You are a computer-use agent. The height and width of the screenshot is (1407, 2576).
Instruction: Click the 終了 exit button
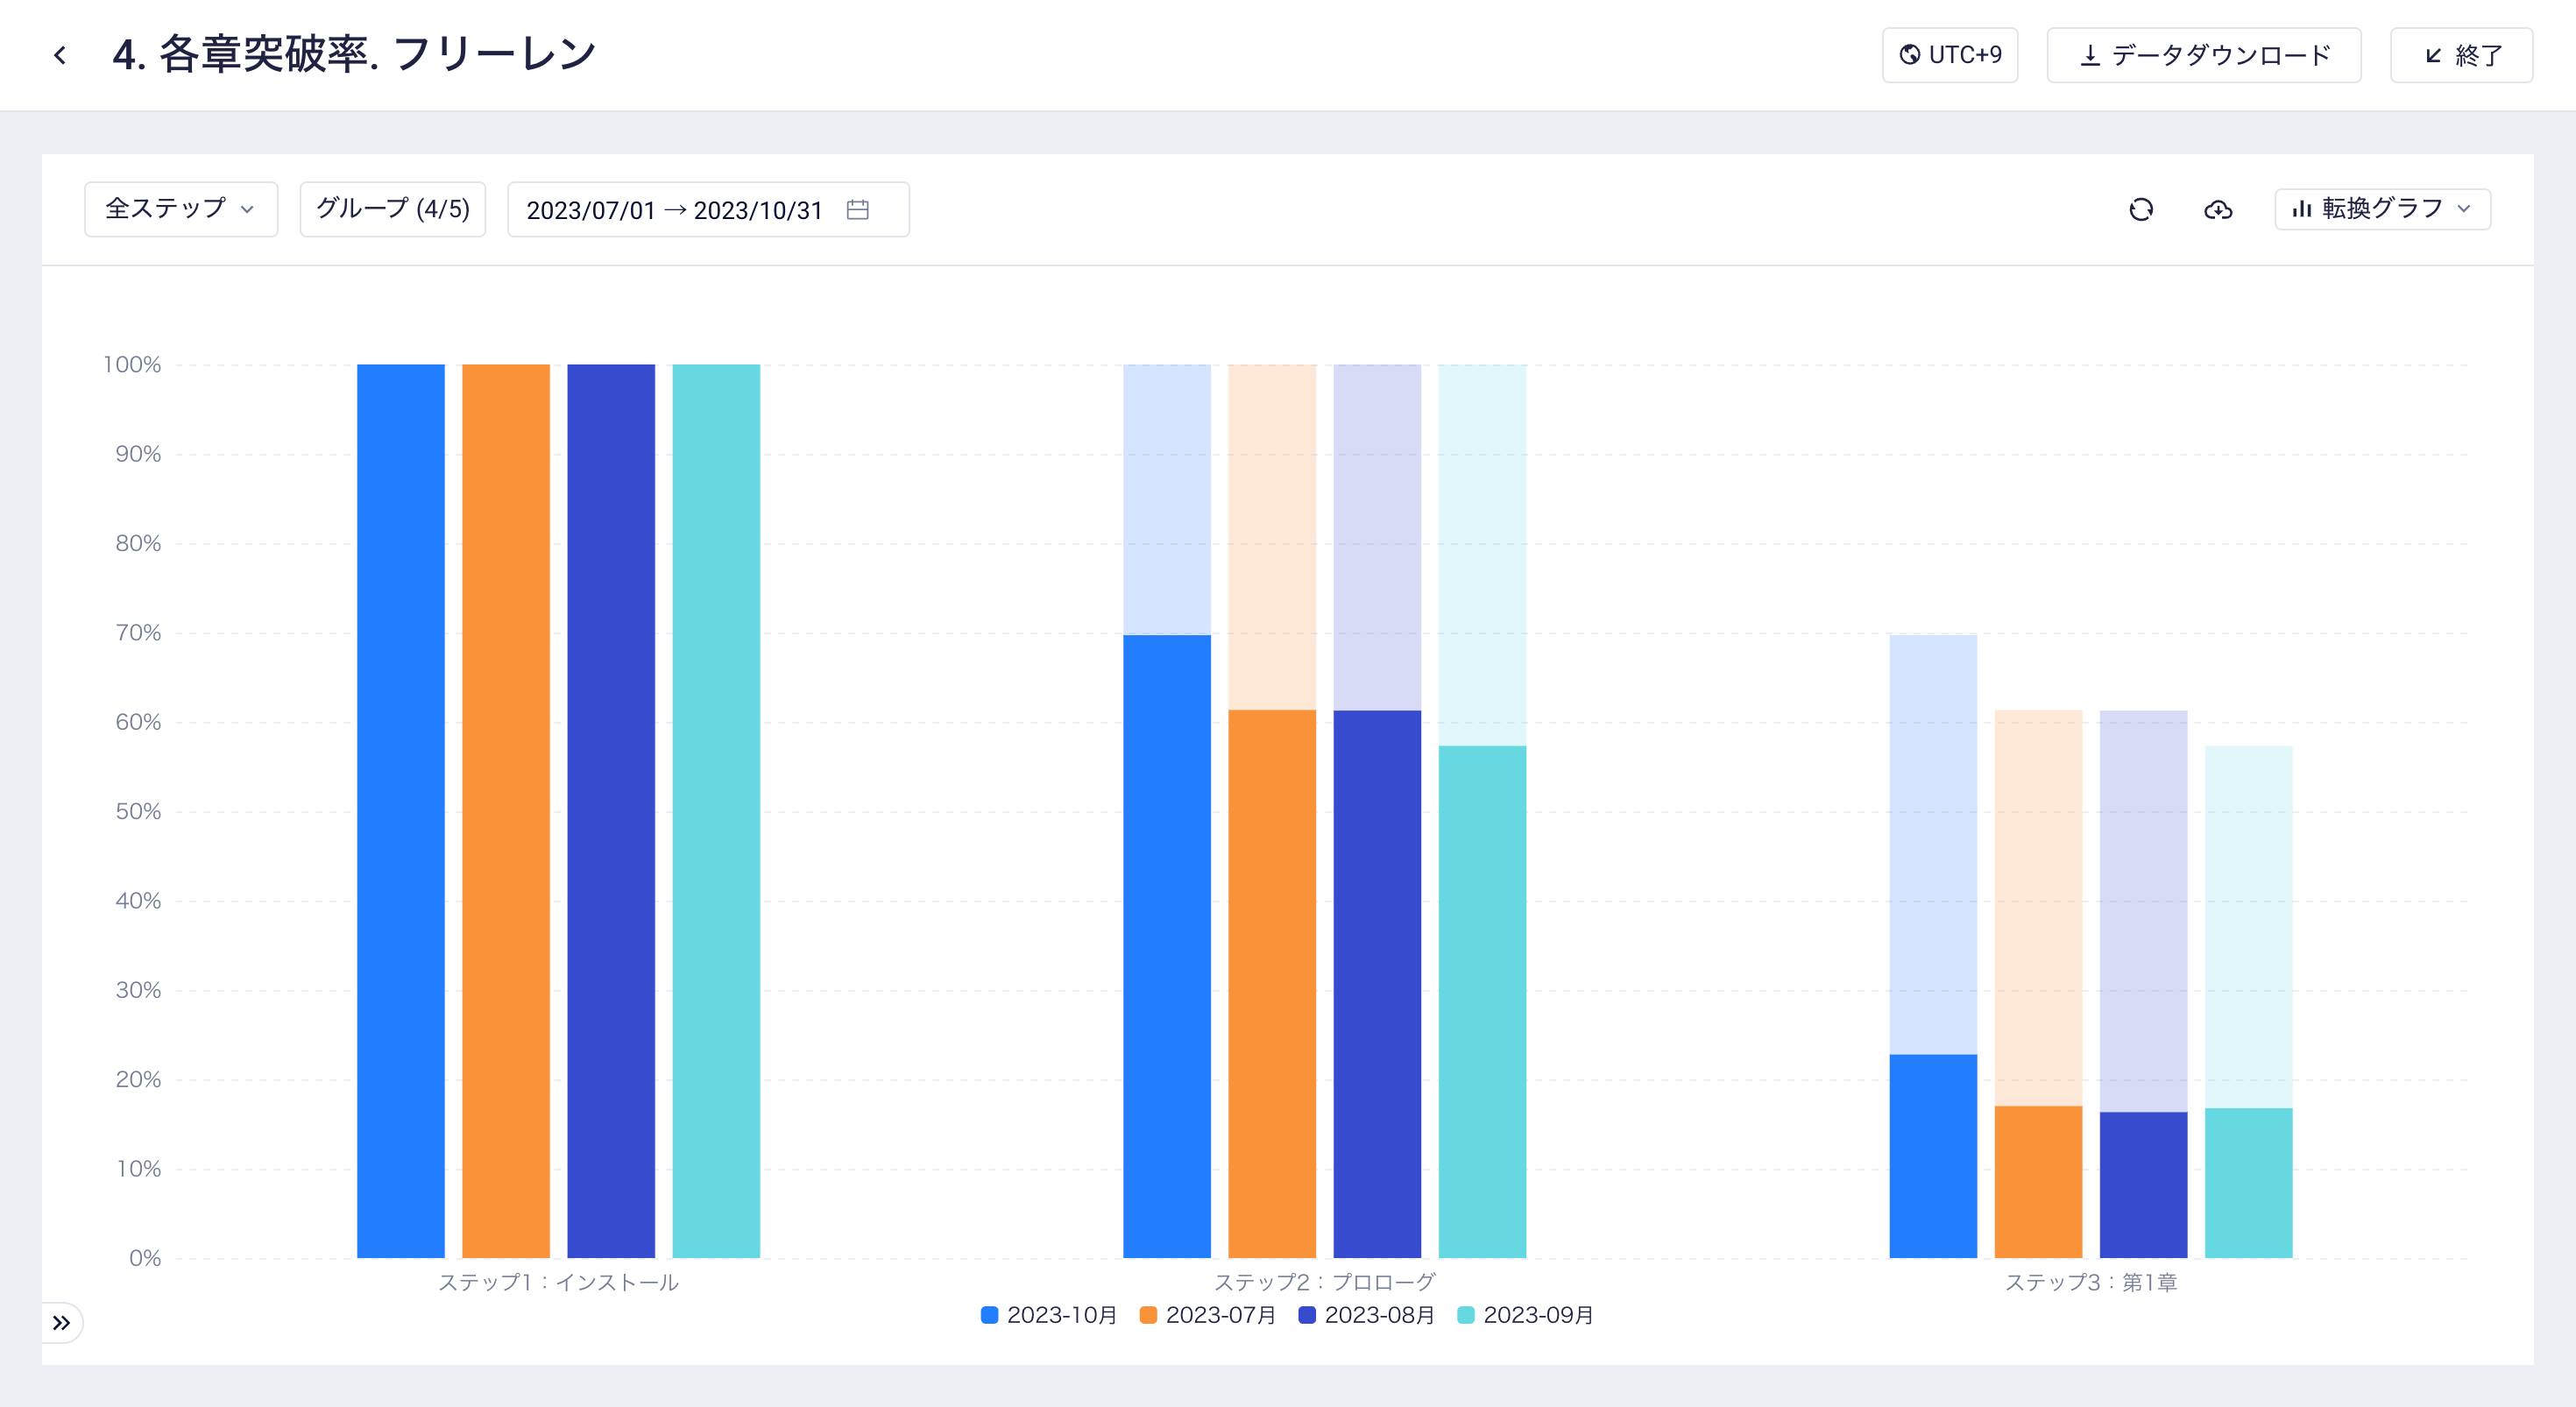click(x=2461, y=55)
